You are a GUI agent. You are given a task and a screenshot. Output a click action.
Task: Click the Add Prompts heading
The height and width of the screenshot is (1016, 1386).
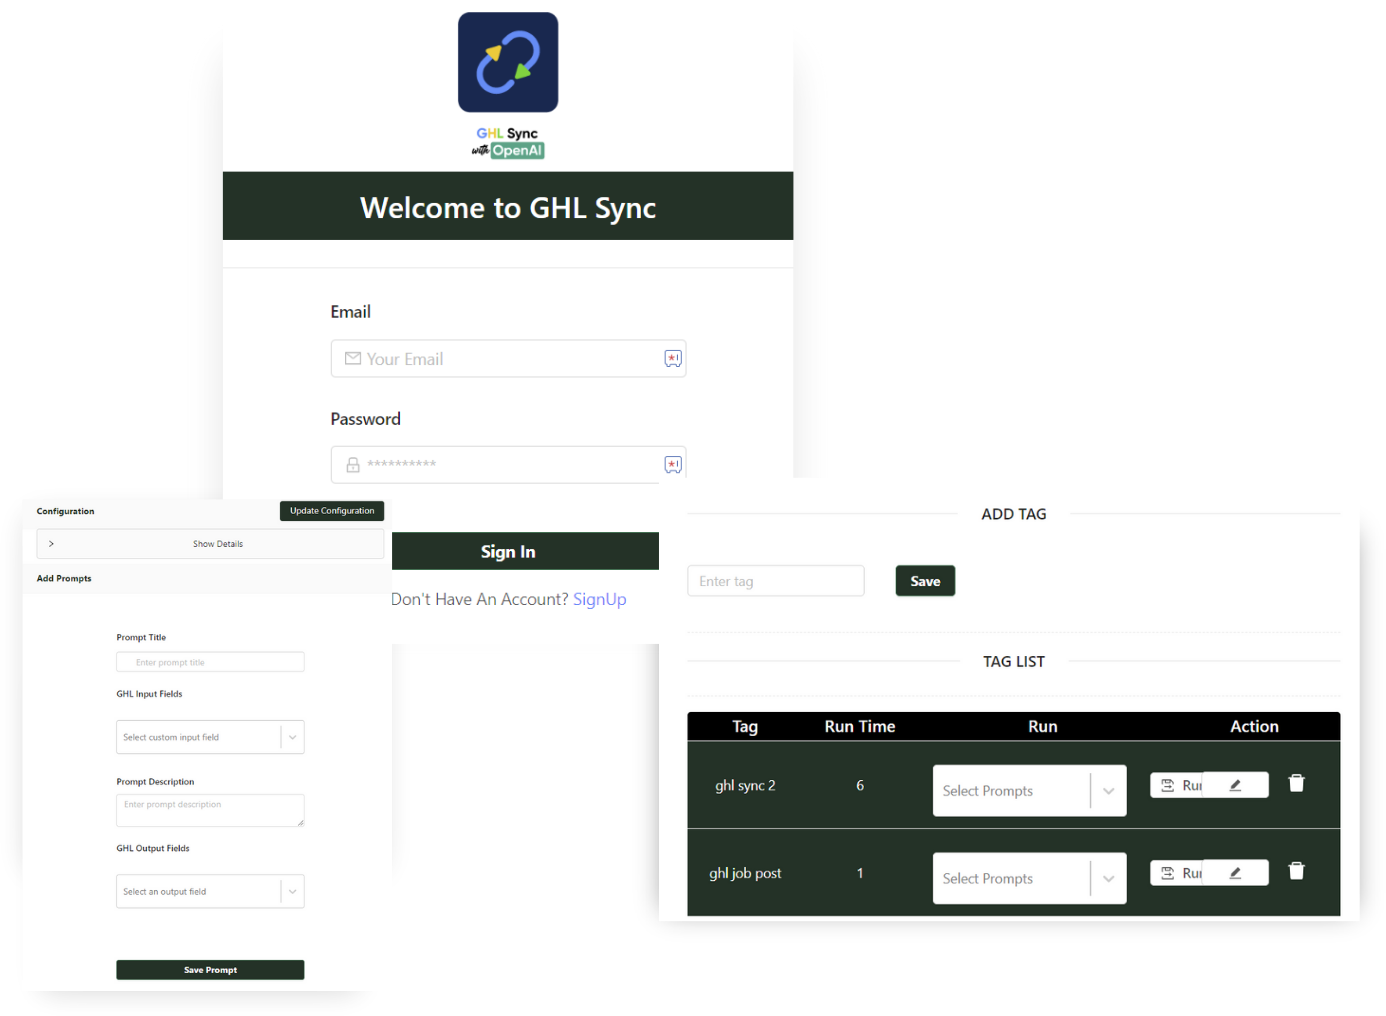64,578
